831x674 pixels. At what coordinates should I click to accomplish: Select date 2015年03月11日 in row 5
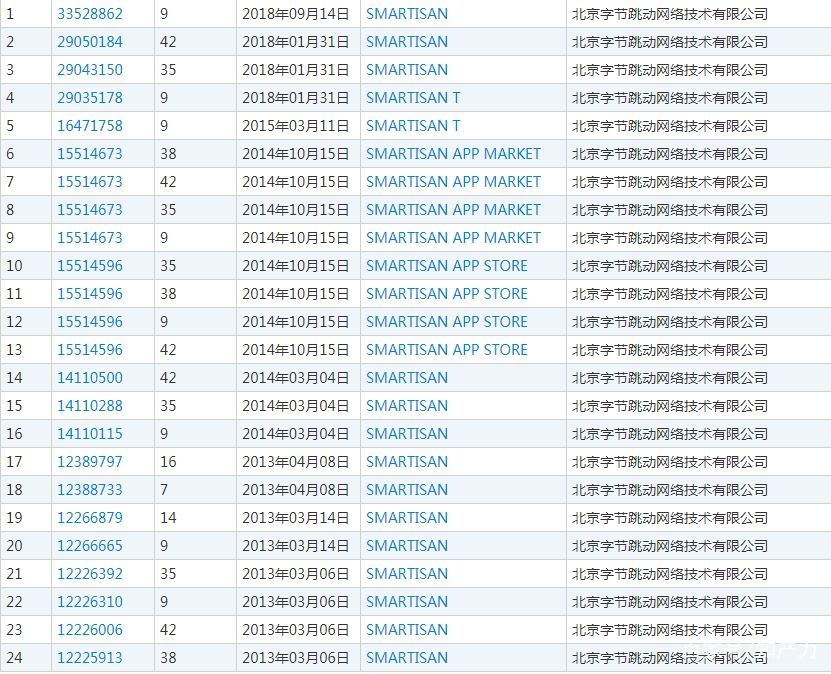click(x=296, y=126)
